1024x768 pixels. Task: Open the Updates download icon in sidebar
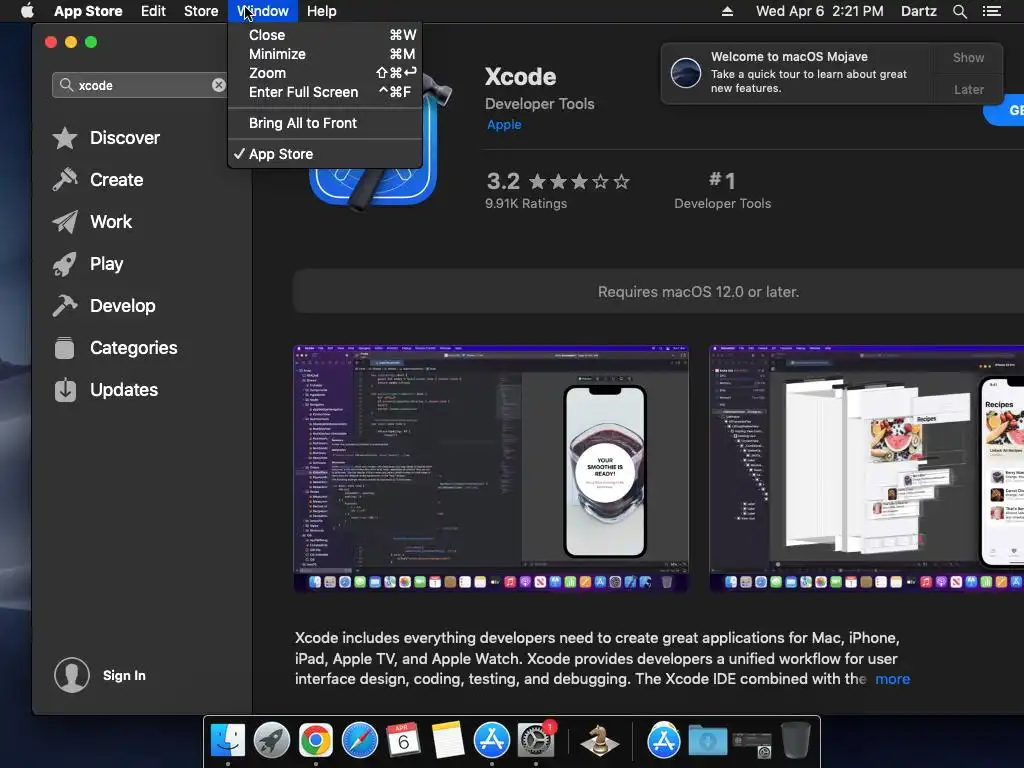click(65, 390)
